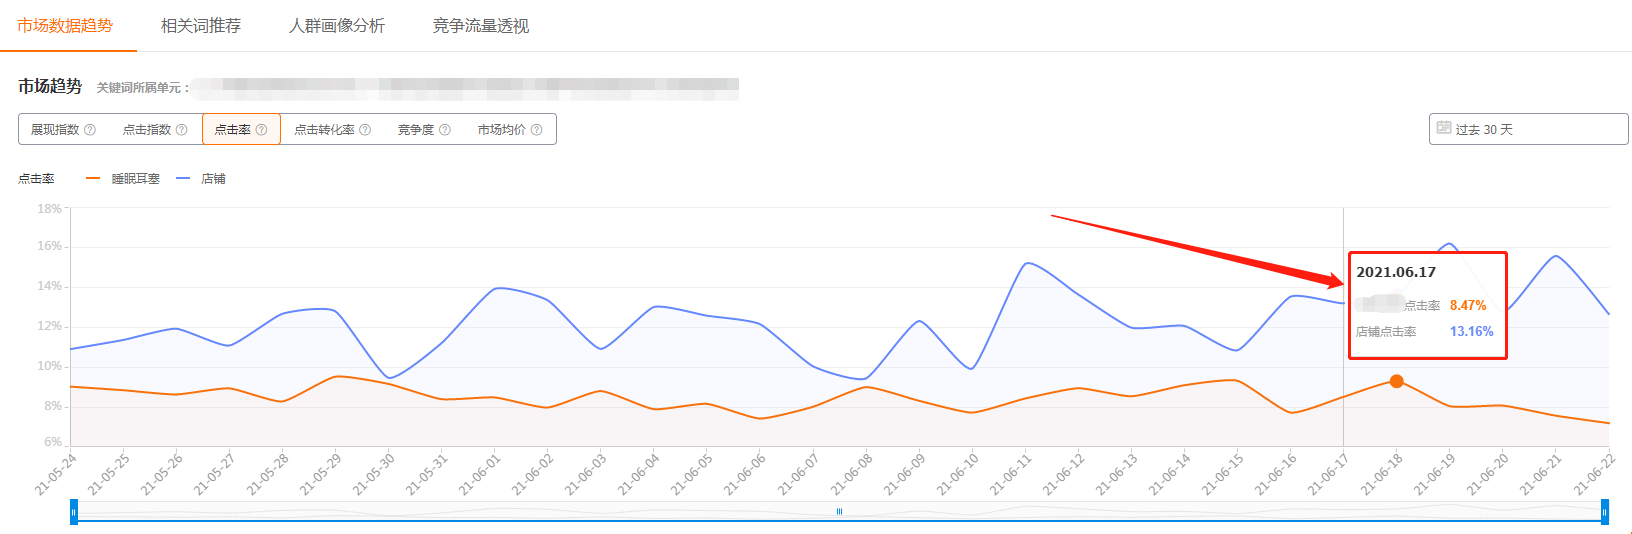The width and height of the screenshot is (1632, 534).
Task: Choose the 市场均价 metric button
Action: click(x=502, y=130)
